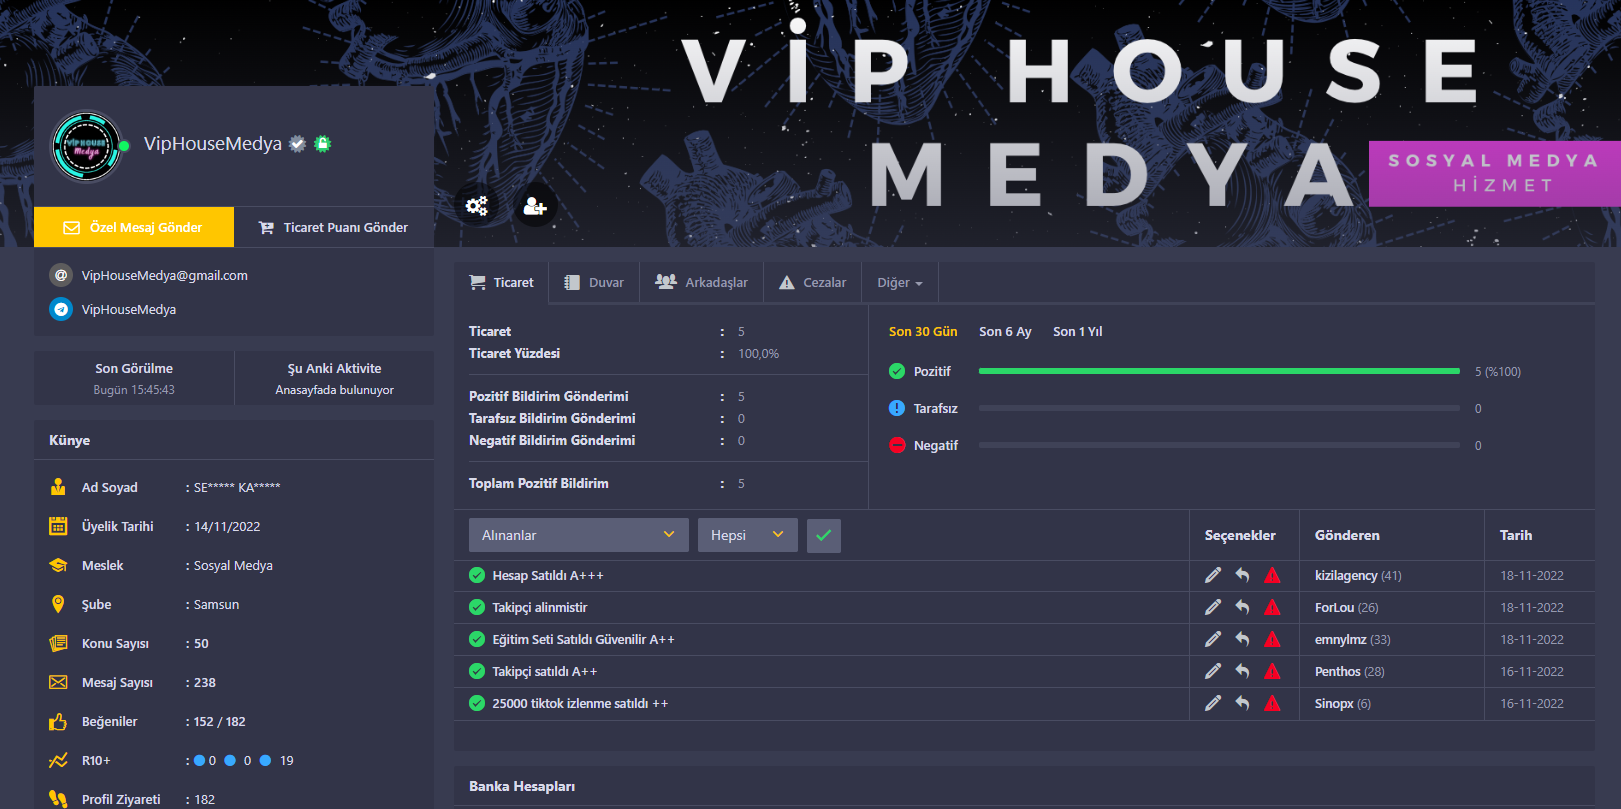This screenshot has height=809, width=1621.
Task: Report the 'Eğitim Seti Satıldı' feedback
Action: pos(1272,639)
